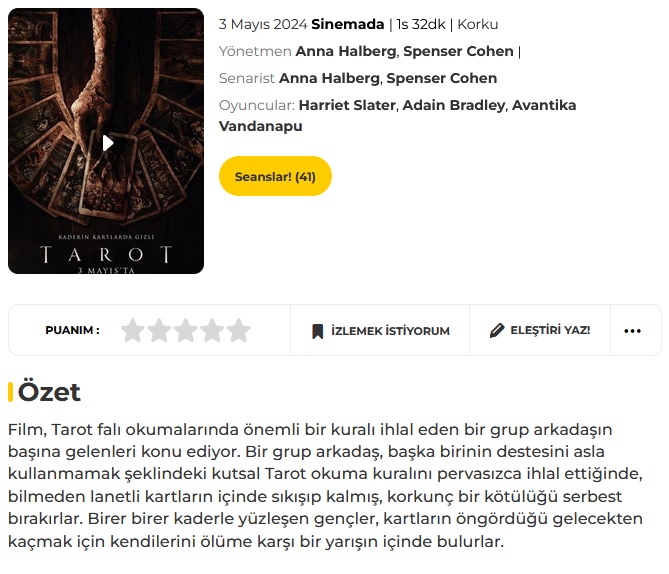View Adain Bradley's actor page
This screenshot has width=669, height=574.
click(454, 105)
